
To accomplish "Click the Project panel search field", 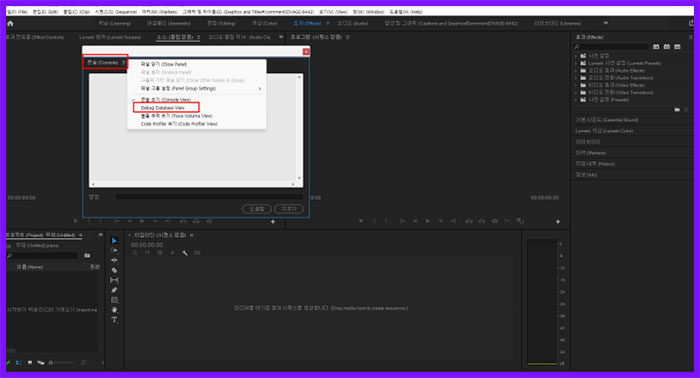I will (42, 255).
